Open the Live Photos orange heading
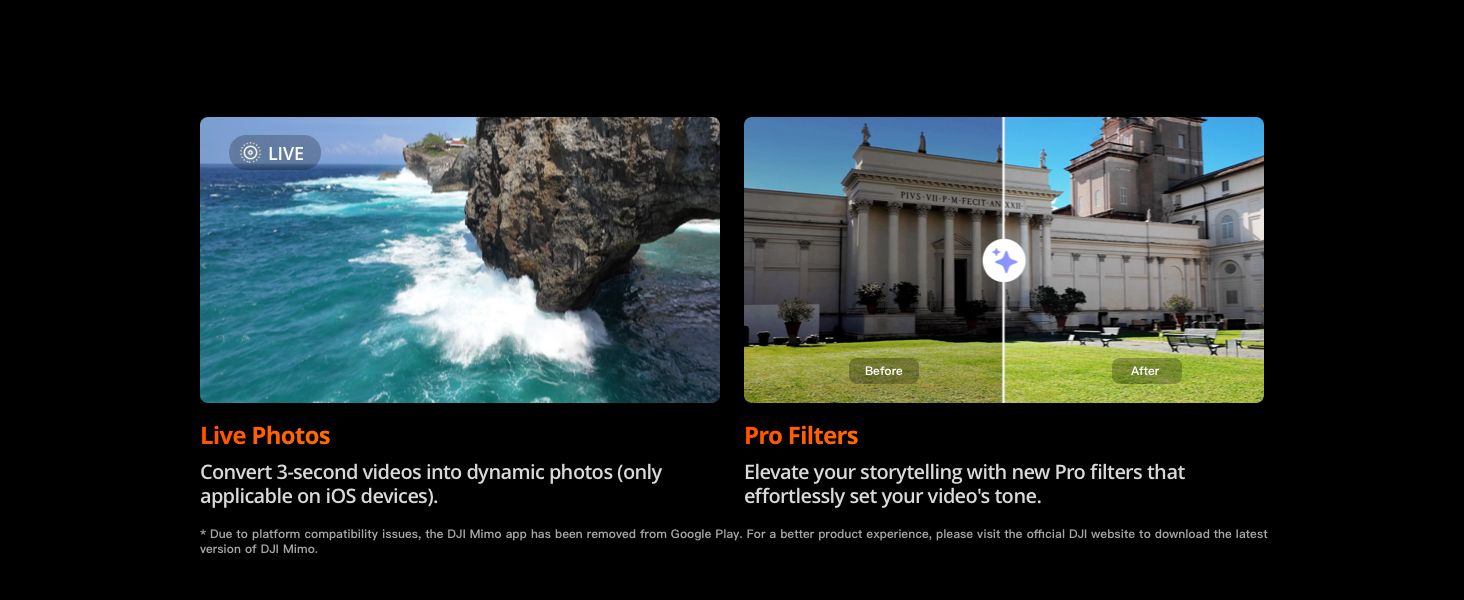This screenshot has width=1464, height=600. [x=265, y=436]
